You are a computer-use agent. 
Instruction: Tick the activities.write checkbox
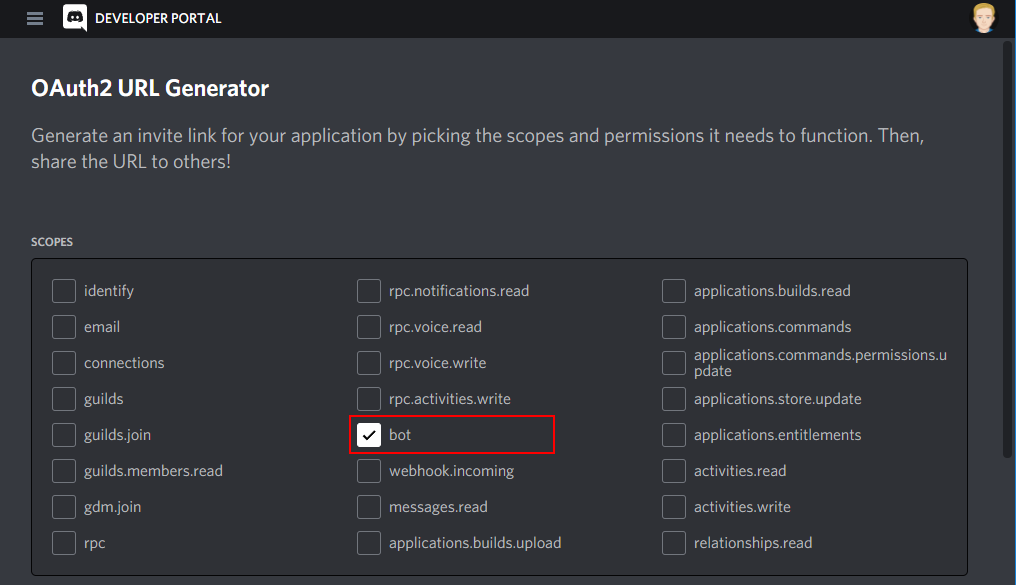coord(674,507)
